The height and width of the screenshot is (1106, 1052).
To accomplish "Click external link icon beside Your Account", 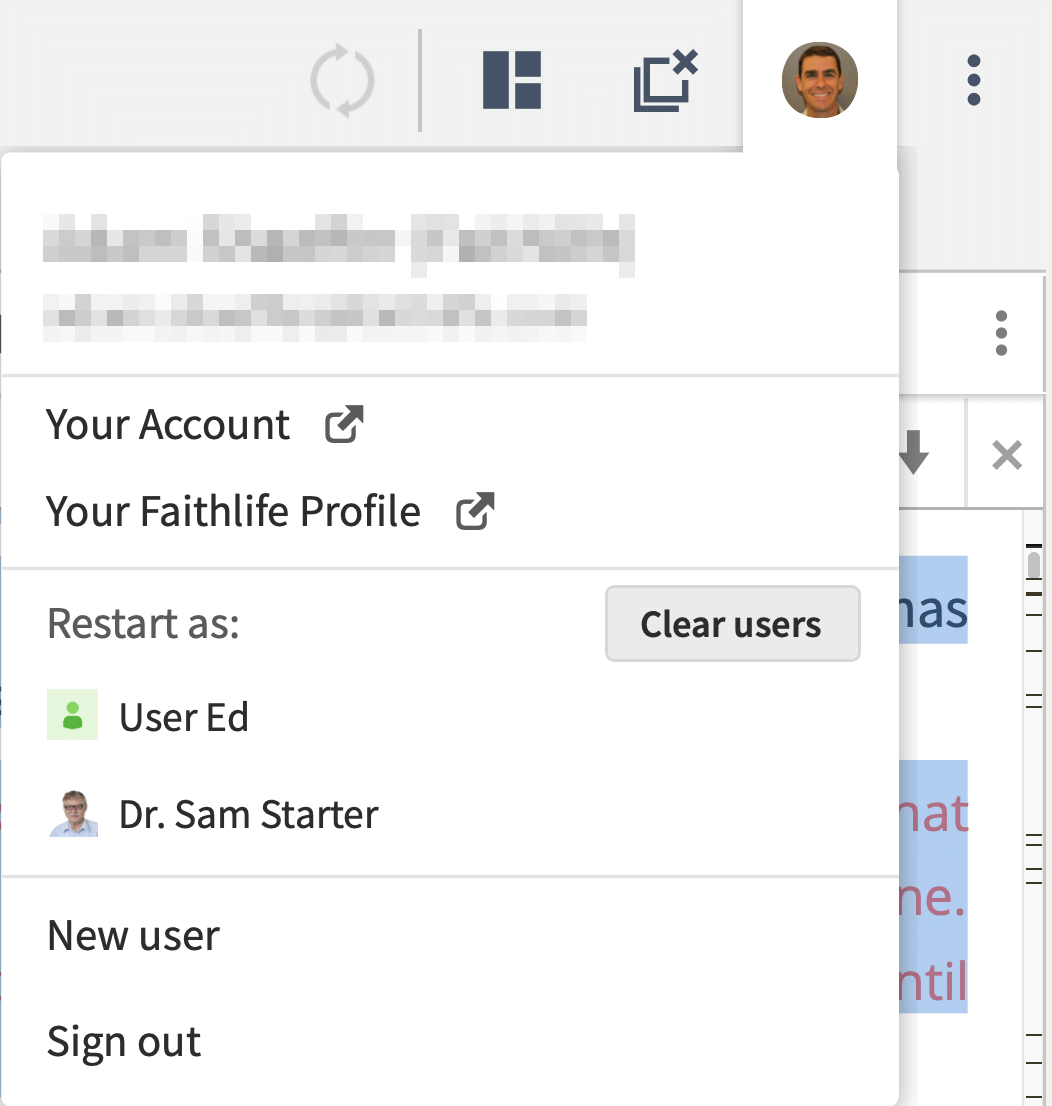I will [x=344, y=424].
